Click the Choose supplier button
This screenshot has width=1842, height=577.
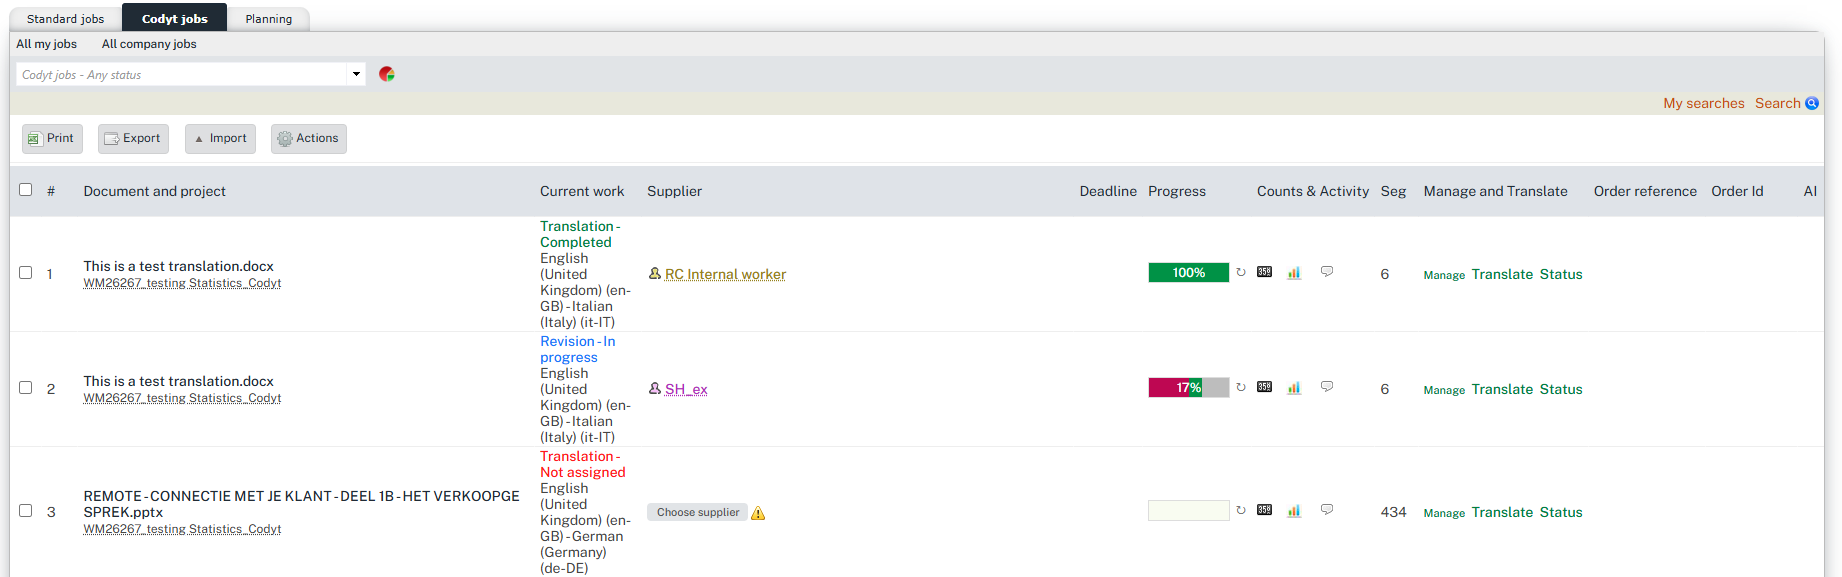tap(698, 512)
